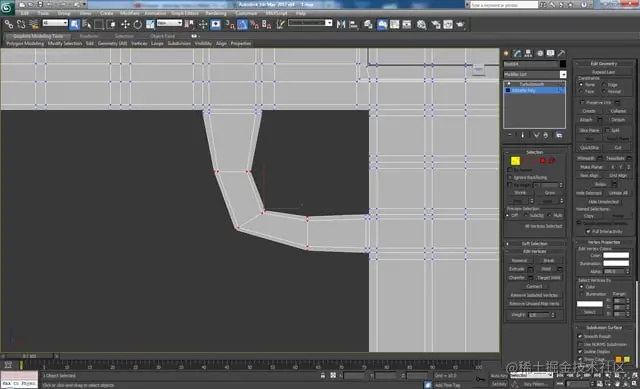Click the QuickSlice button

pyautogui.click(x=590, y=148)
